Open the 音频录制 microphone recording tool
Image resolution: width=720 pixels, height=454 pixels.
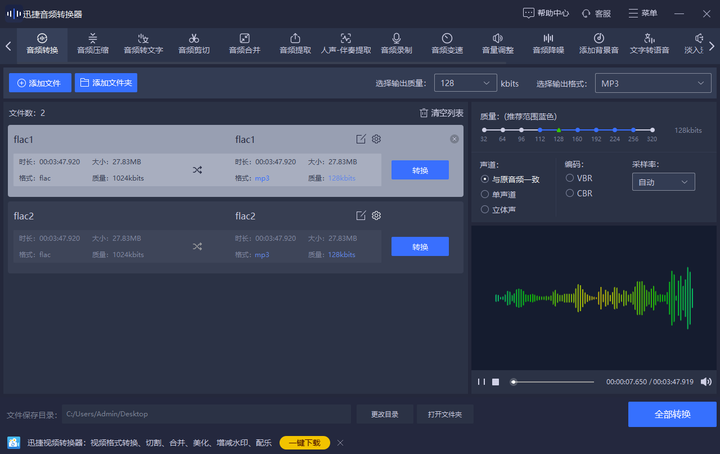[396, 44]
